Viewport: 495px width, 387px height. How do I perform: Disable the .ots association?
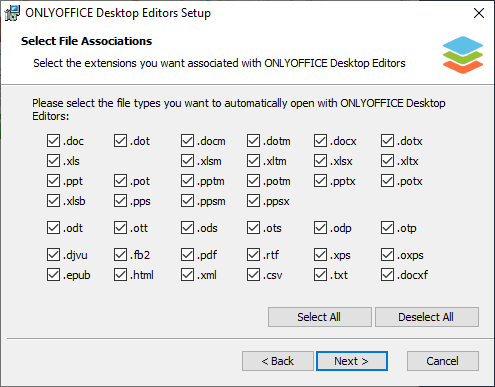point(253,228)
